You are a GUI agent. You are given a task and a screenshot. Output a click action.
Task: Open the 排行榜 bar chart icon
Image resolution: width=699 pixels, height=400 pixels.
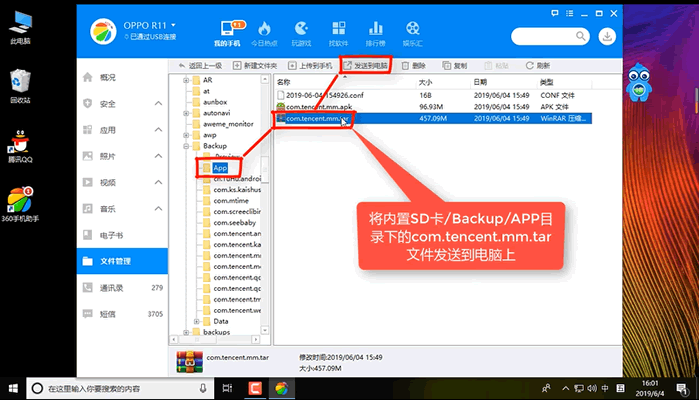click(x=375, y=29)
